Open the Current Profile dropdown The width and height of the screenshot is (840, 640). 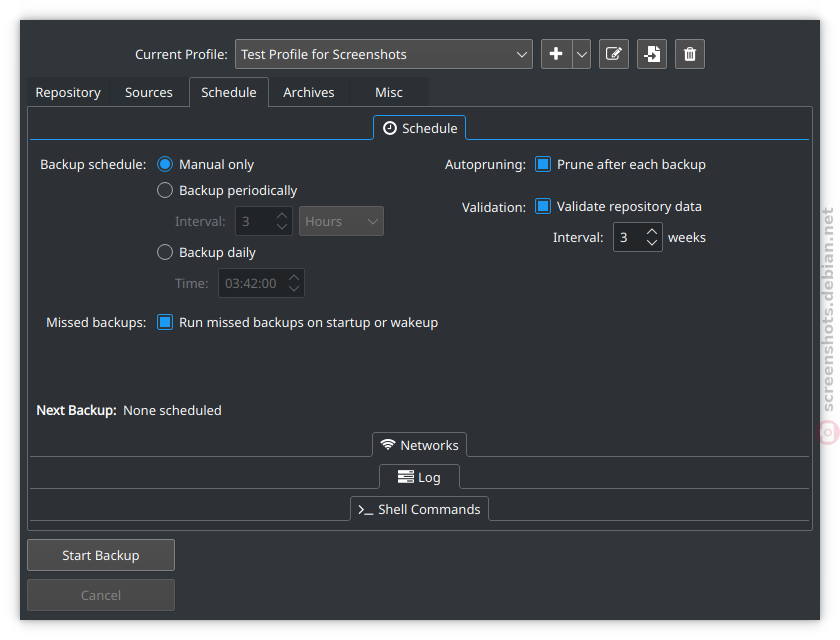point(384,54)
